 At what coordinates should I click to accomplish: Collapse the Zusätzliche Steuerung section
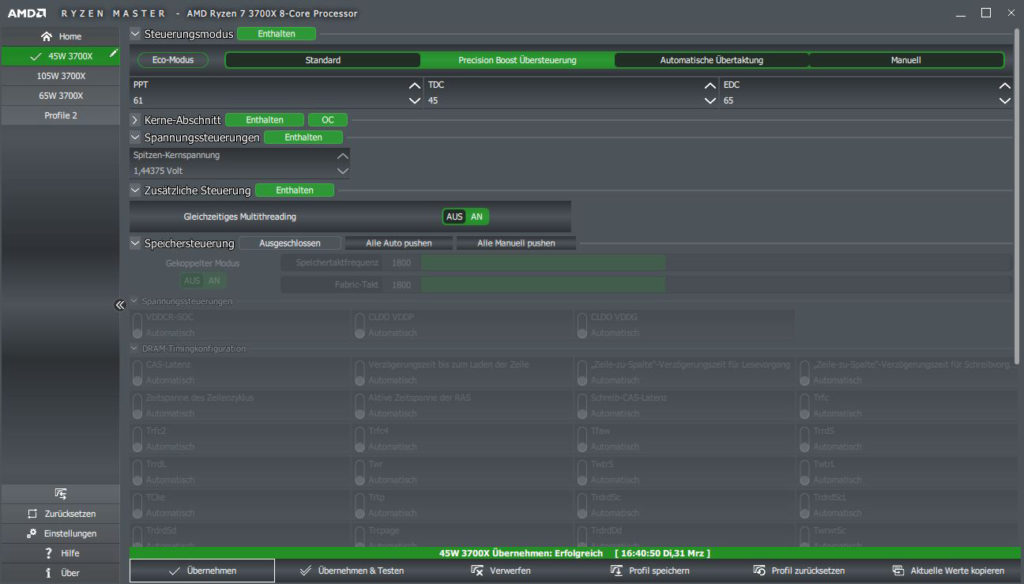coord(136,190)
